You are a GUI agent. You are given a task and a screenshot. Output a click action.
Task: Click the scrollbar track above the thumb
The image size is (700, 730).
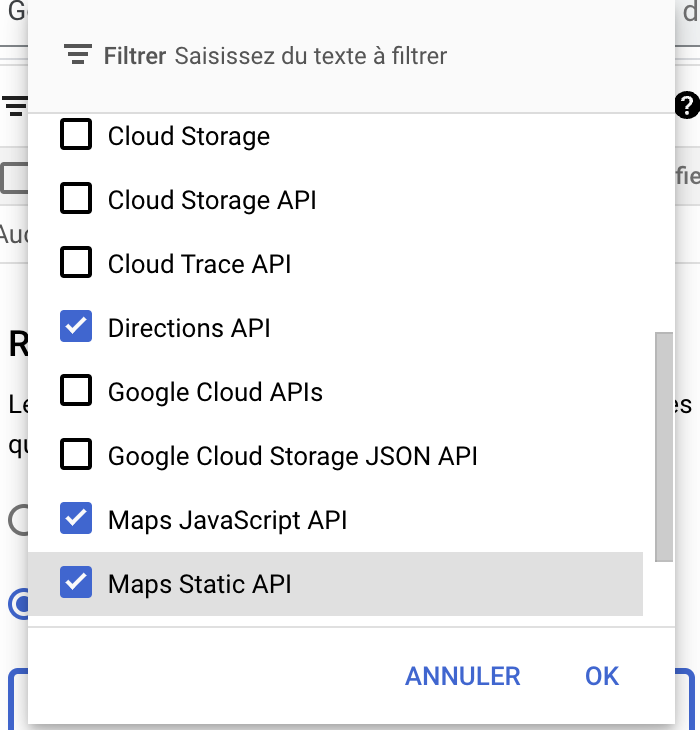664,223
